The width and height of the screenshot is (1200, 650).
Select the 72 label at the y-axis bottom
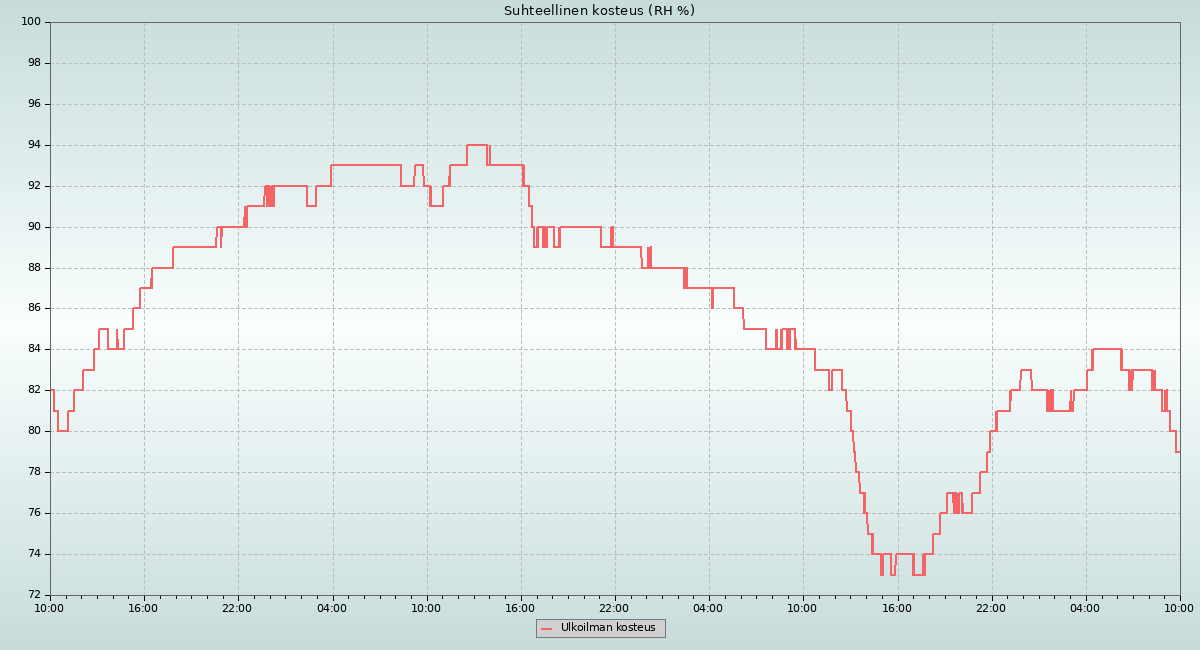(x=34, y=595)
